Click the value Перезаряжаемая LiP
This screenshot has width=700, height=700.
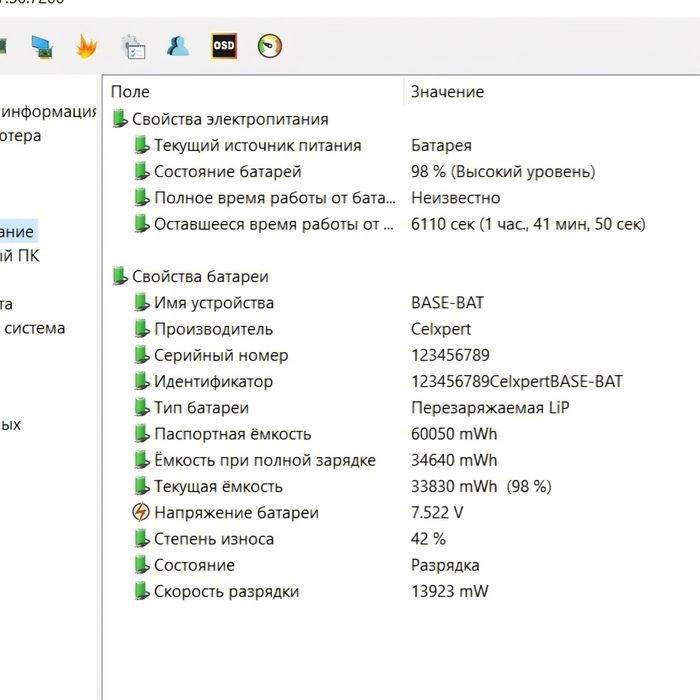[x=490, y=408]
